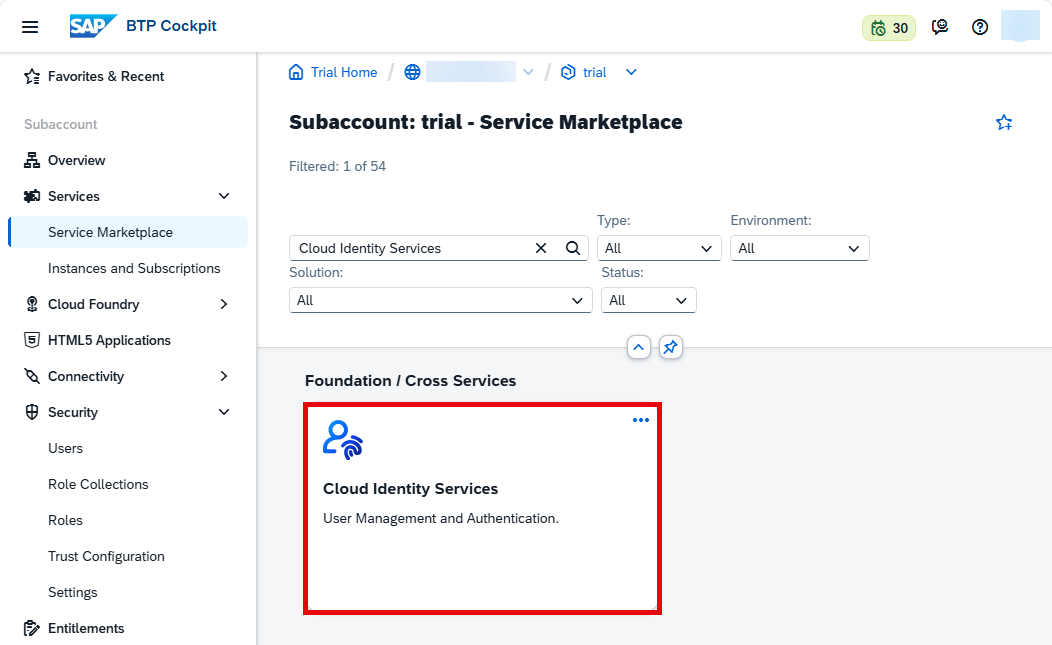Click the Filtered: 1 of 54 text
1052x645 pixels.
coord(337,166)
